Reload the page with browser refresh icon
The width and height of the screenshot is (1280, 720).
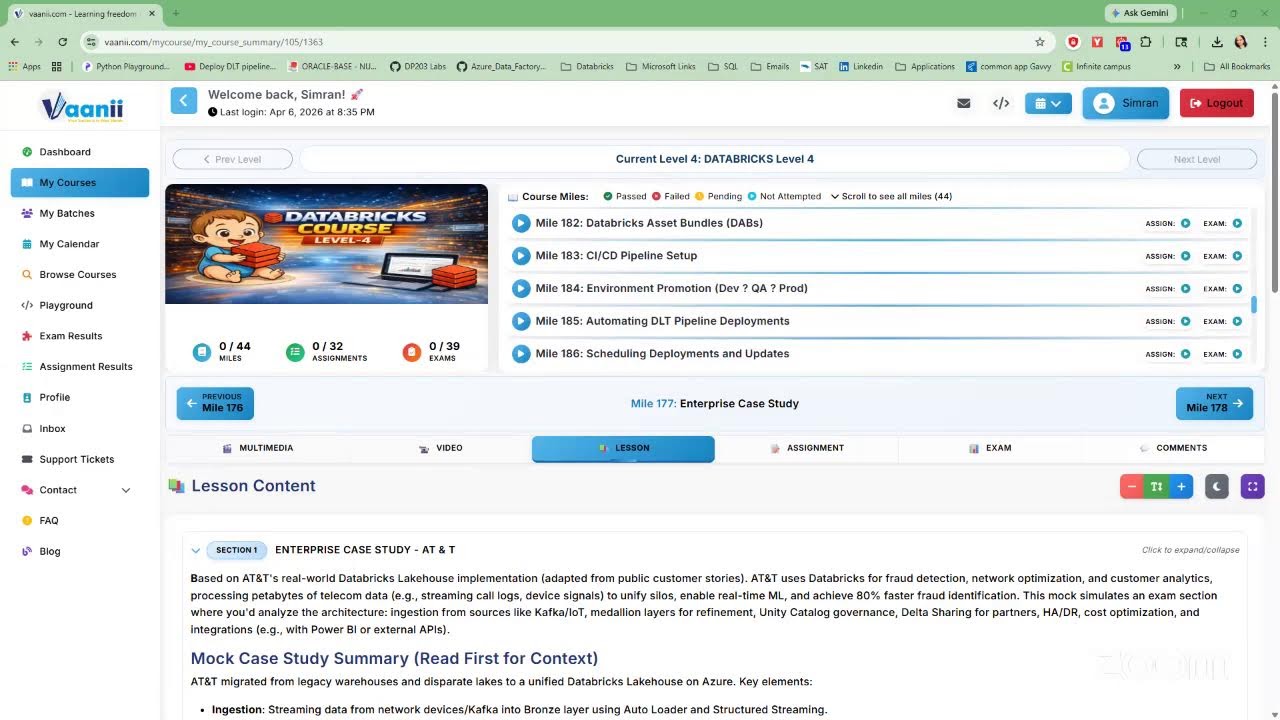[62, 42]
